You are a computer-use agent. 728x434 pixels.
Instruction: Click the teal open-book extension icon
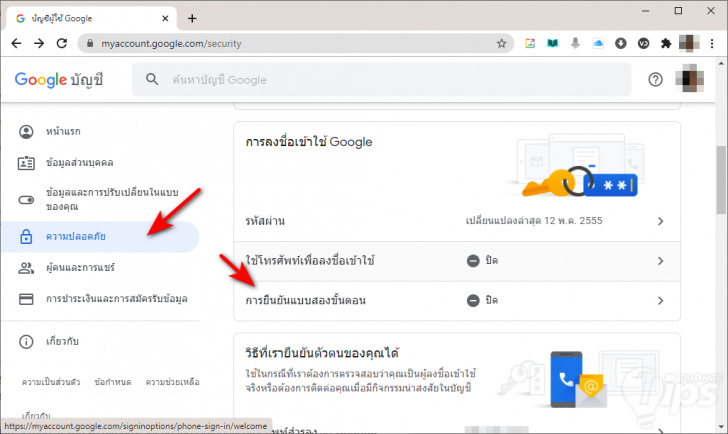point(552,44)
